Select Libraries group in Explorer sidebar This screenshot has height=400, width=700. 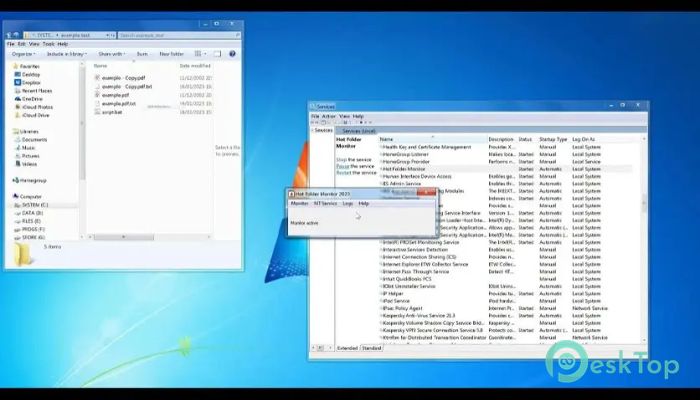coord(25,132)
